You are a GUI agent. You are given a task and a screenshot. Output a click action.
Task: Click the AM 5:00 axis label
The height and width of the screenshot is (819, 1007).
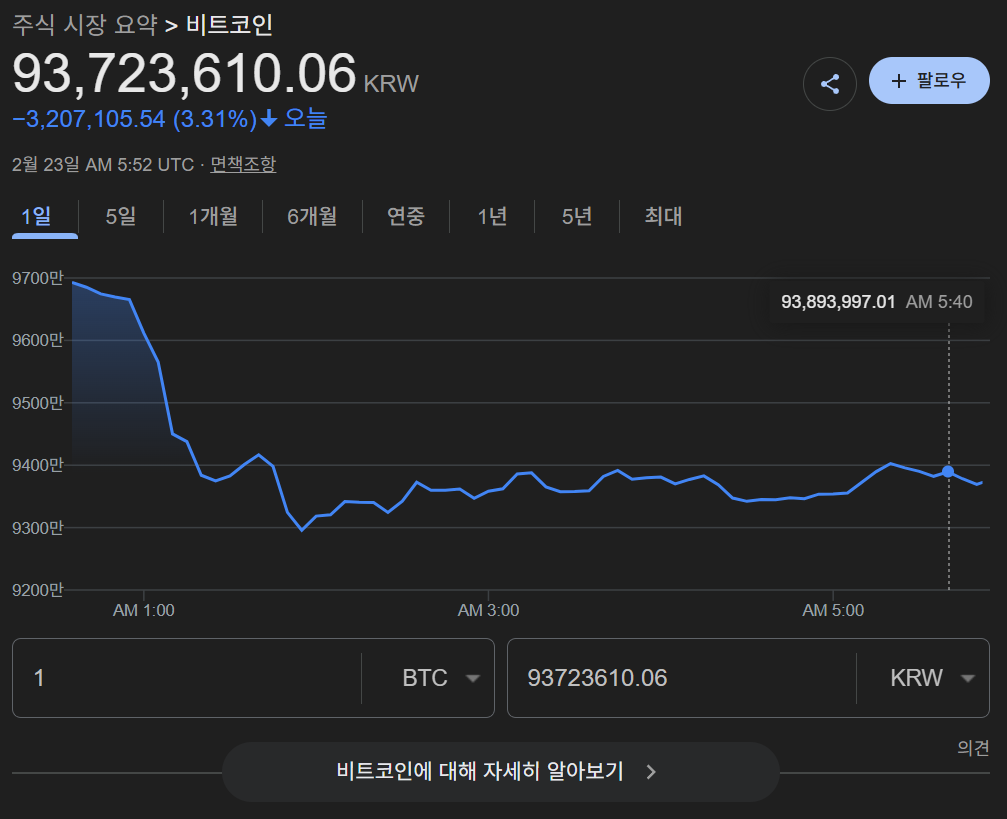833,610
